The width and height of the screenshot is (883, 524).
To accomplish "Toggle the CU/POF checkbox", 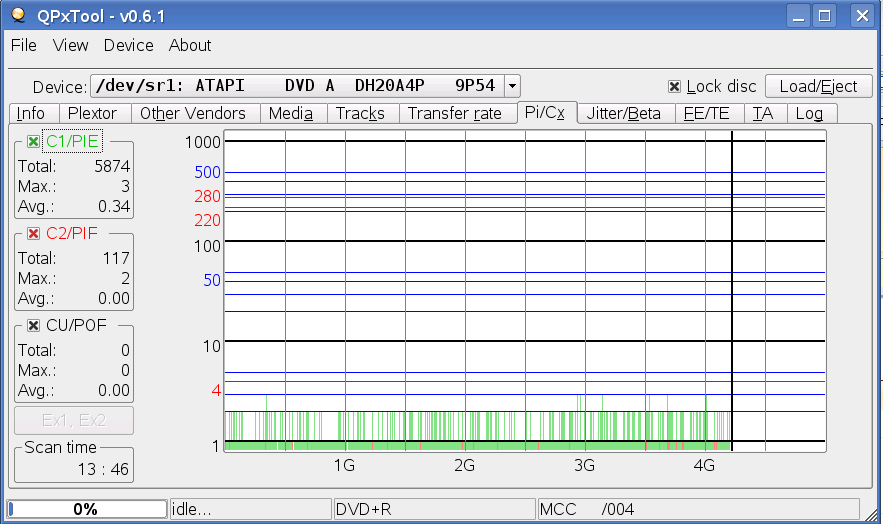I will coord(34,325).
